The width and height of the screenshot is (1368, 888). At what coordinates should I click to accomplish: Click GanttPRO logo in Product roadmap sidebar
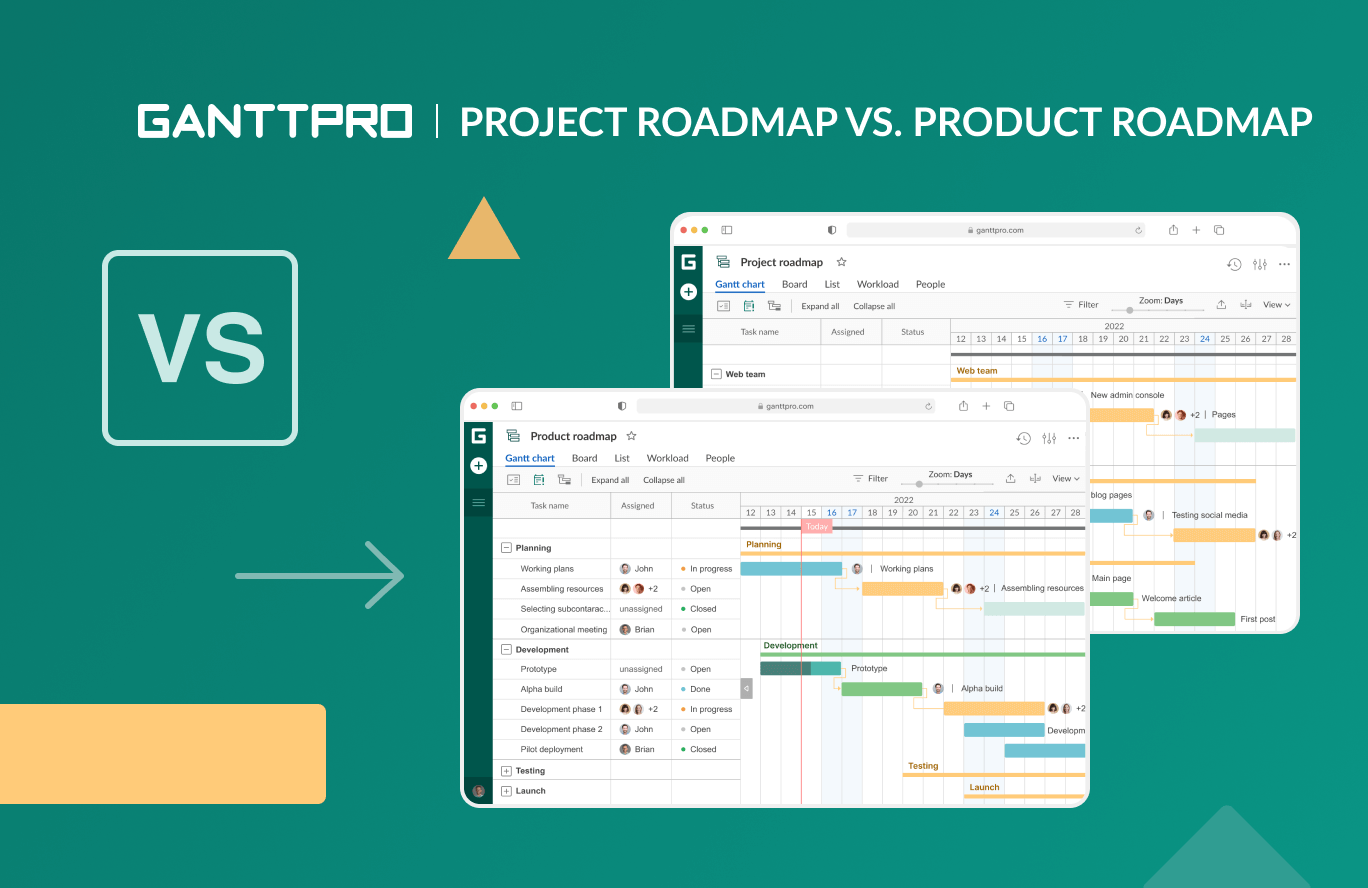[x=478, y=436]
